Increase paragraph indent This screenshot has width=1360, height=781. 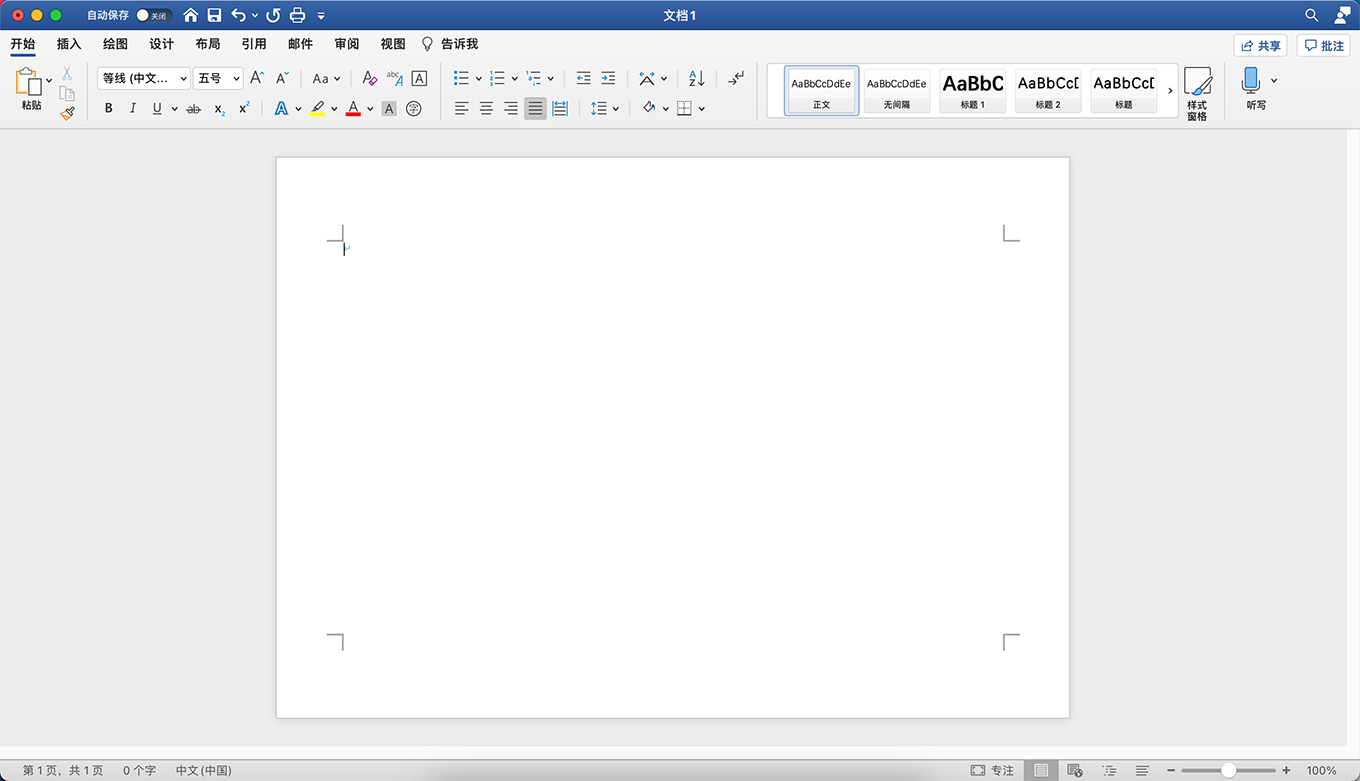[x=608, y=77]
